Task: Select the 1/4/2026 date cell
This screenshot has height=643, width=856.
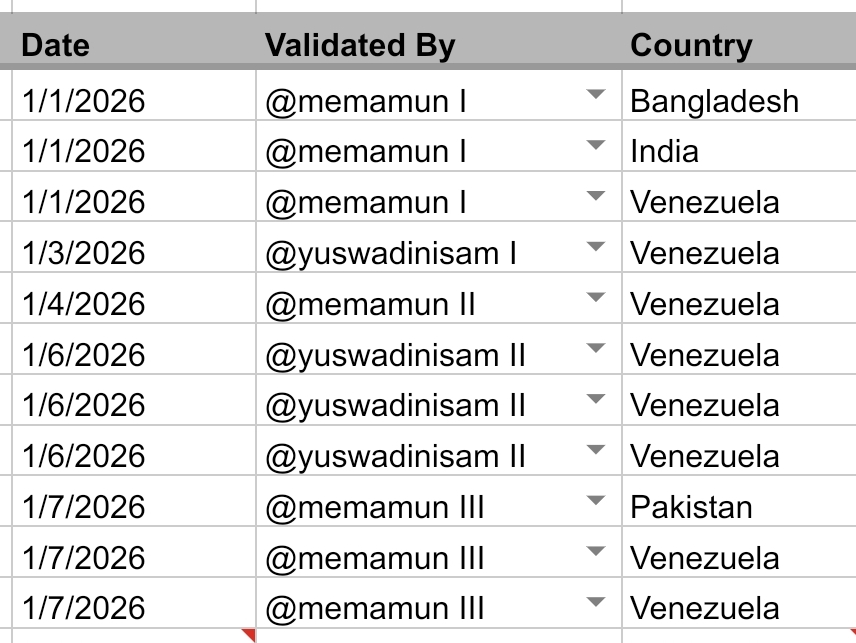Action: click(x=134, y=298)
